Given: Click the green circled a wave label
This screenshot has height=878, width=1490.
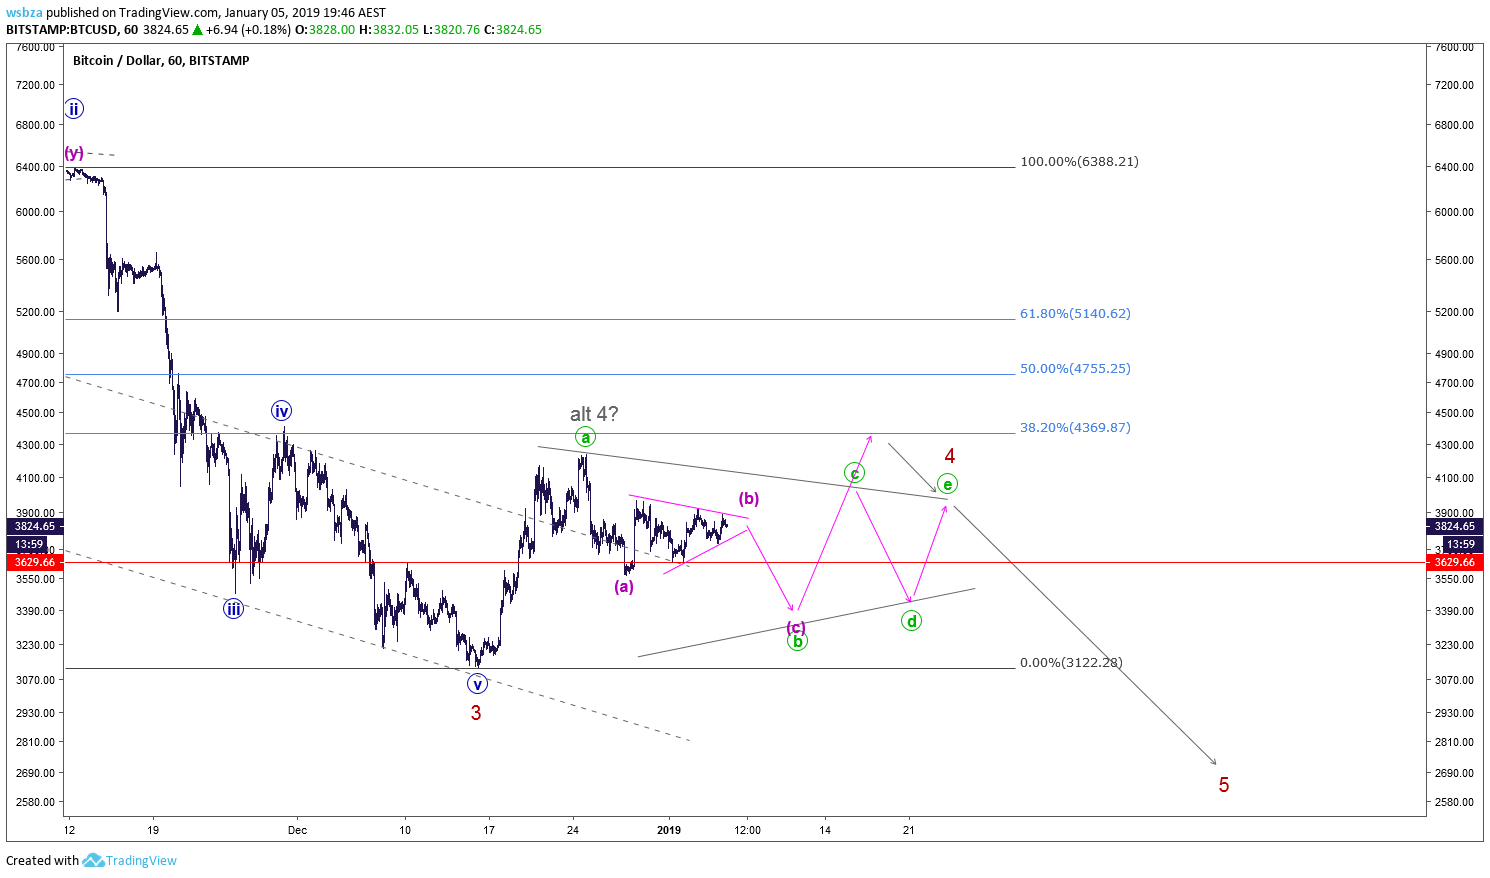Looking at the screenshot, I should pyautogui.click(x=586, y=437).
